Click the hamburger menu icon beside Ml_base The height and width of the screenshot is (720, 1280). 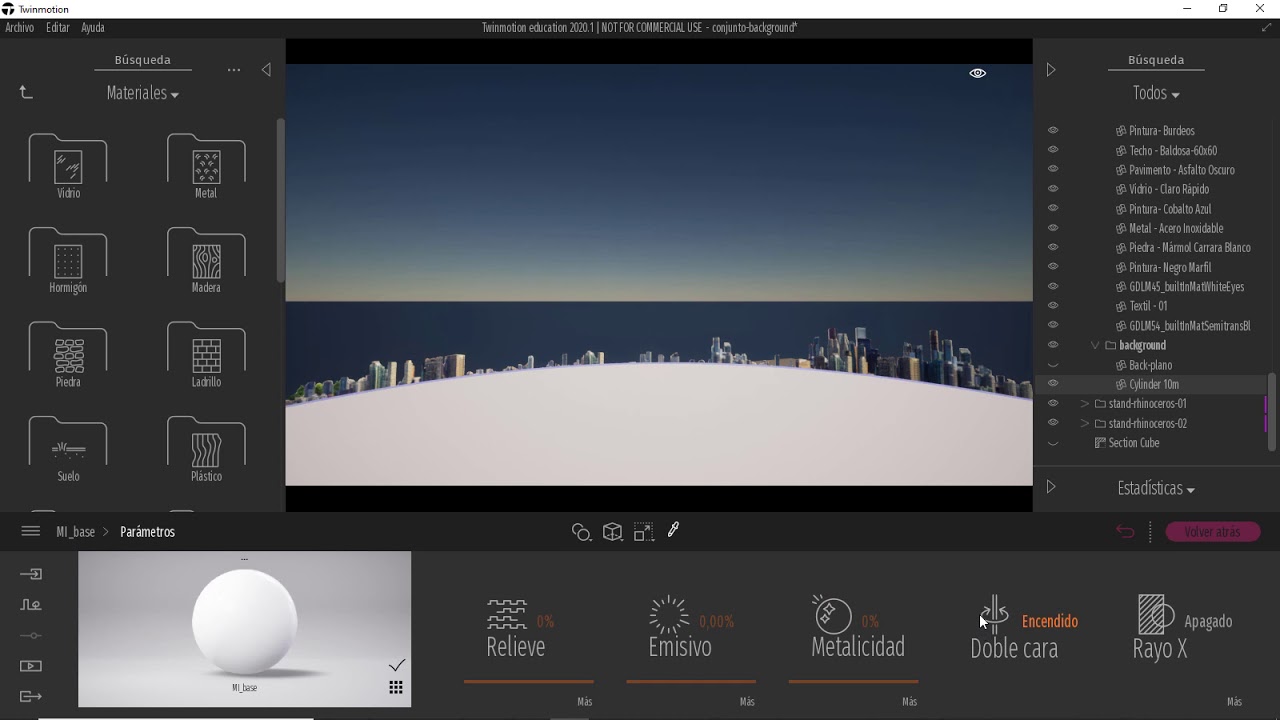(30, 532)
